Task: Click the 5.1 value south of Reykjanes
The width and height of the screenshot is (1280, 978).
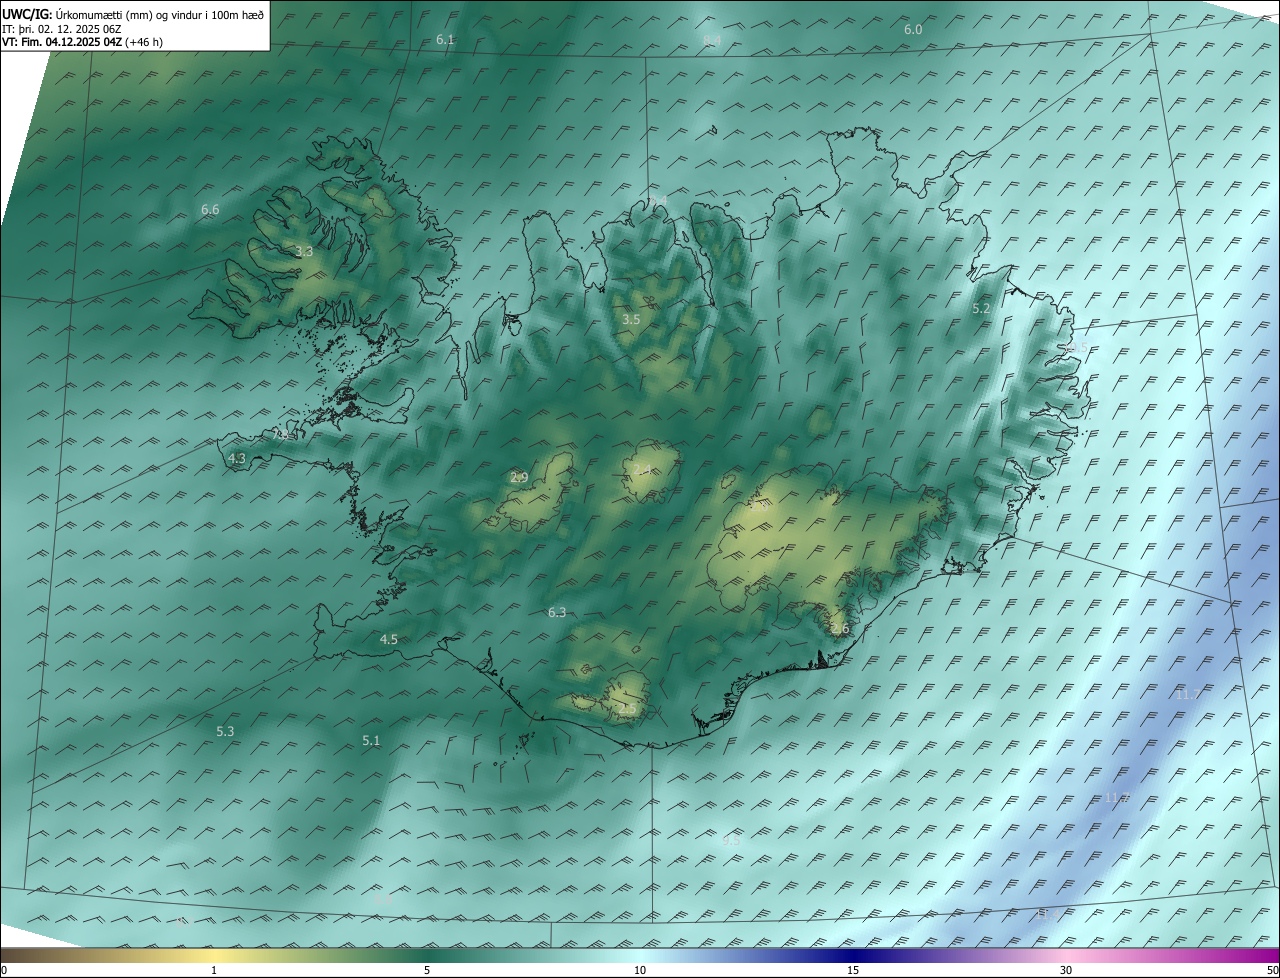Action: pyautogui.click(x=371, y=741)
